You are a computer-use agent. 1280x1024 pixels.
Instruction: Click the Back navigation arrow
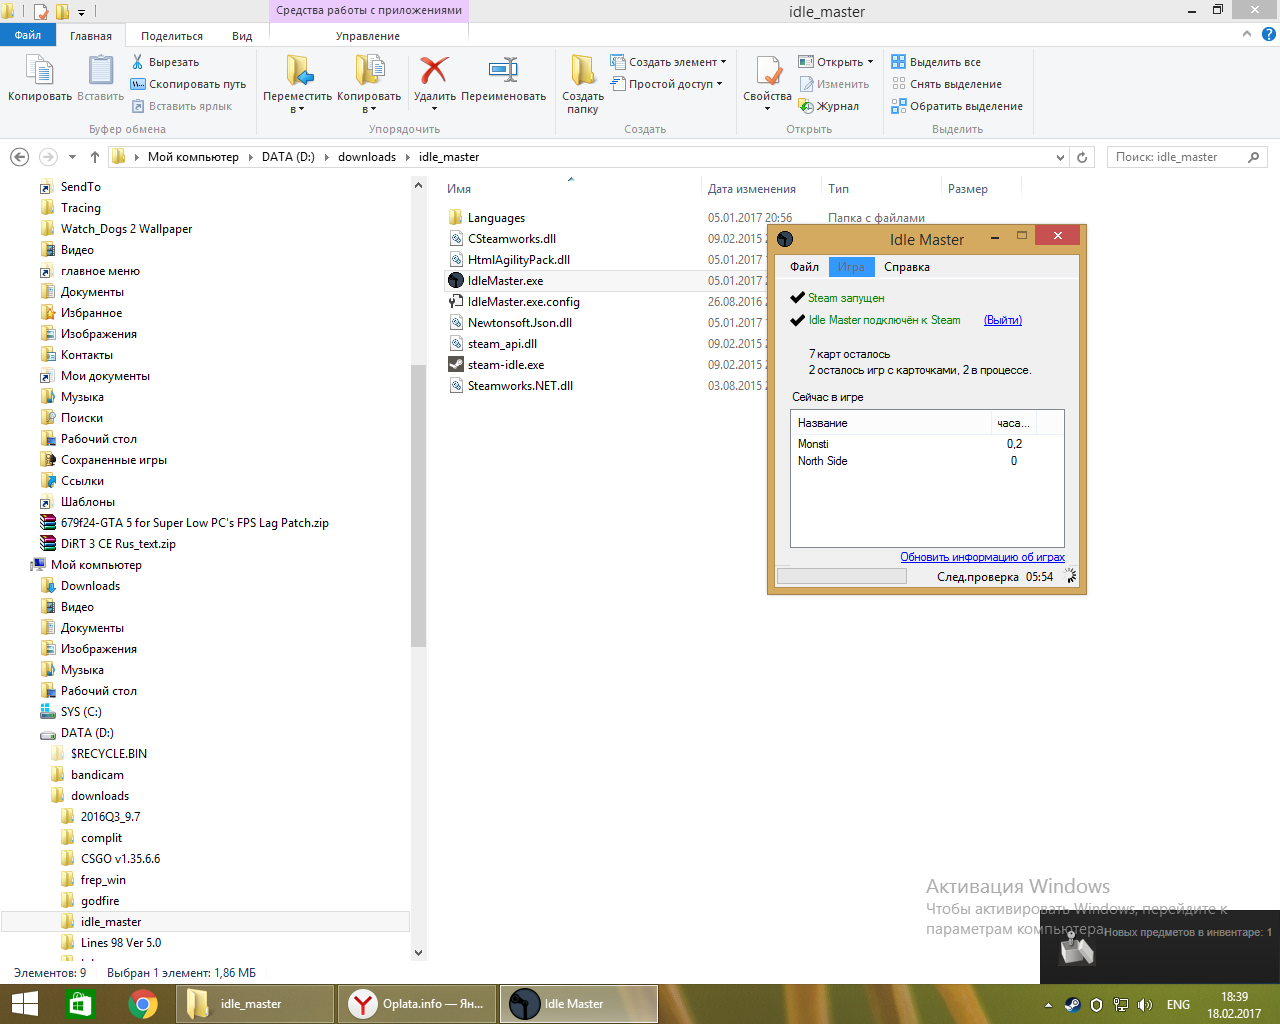click(19, 157)
